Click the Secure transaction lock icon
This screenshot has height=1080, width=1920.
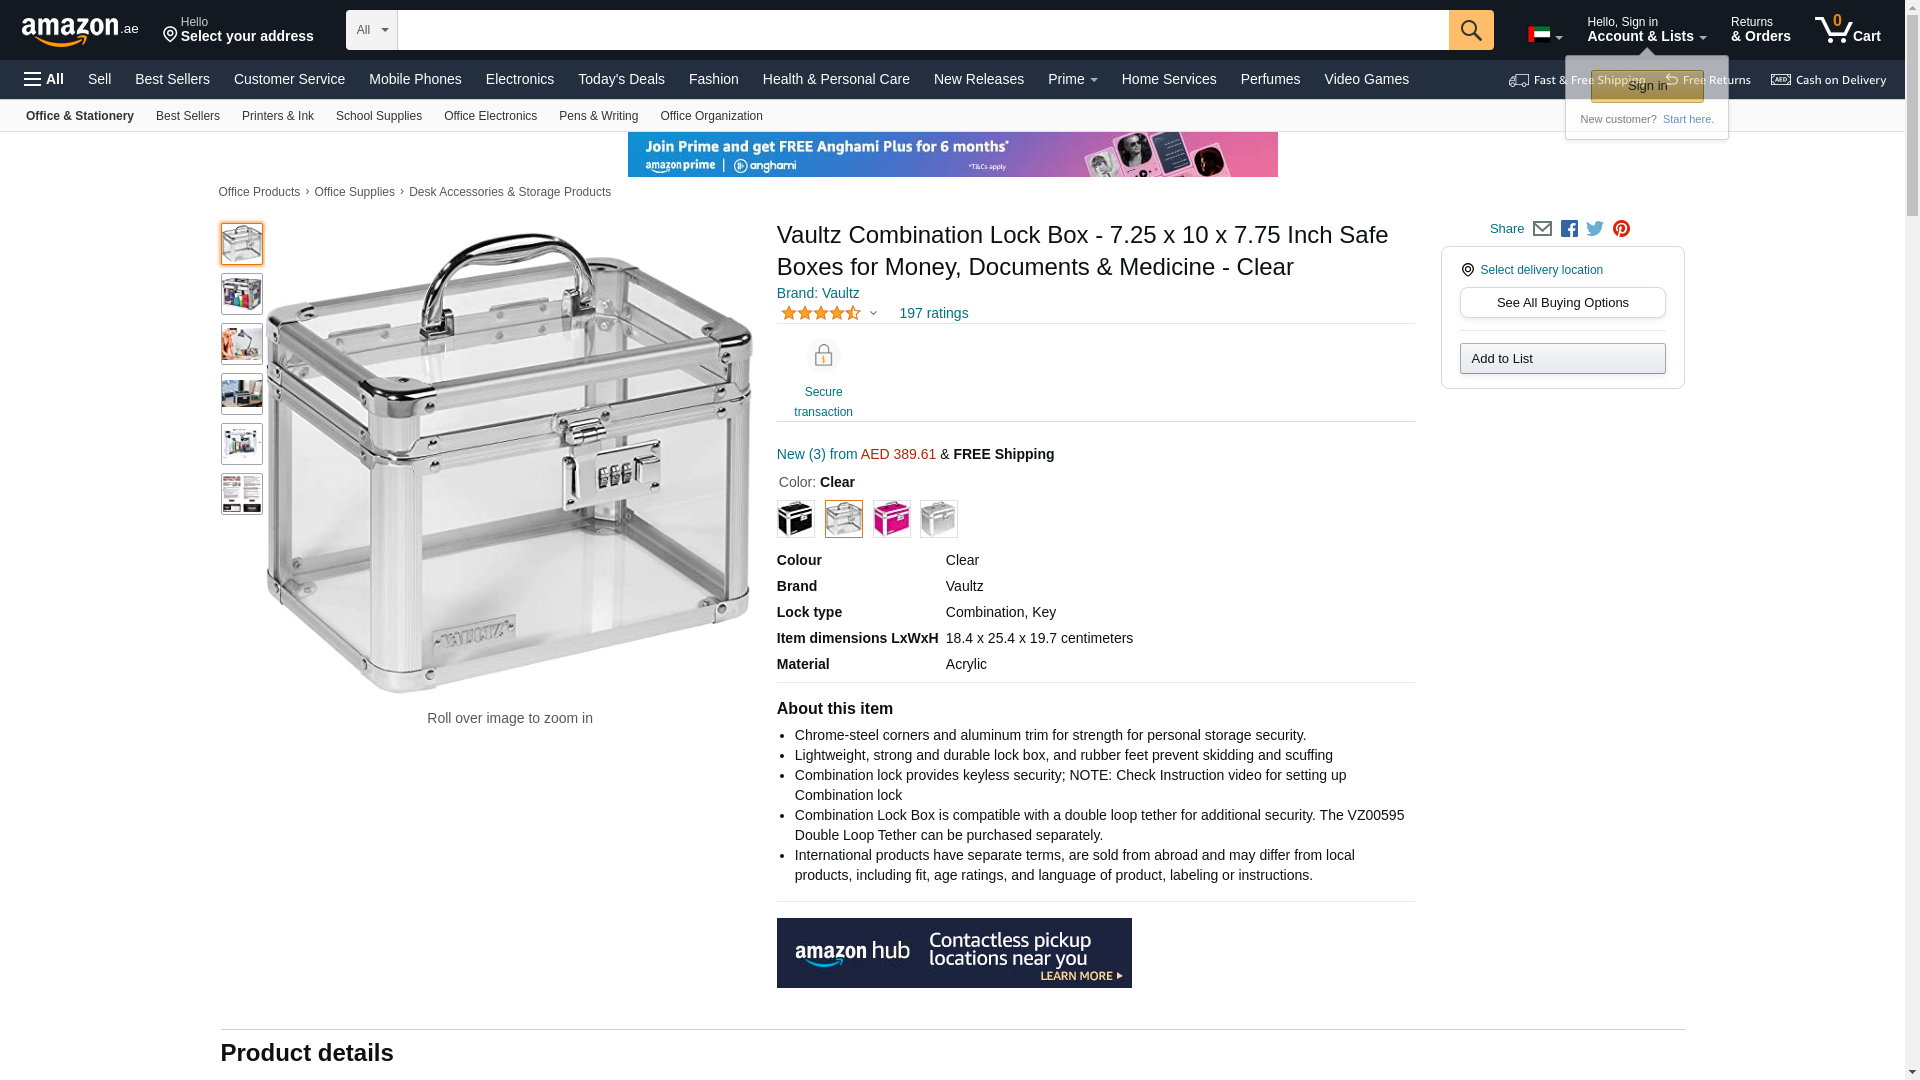coord(823,356)
